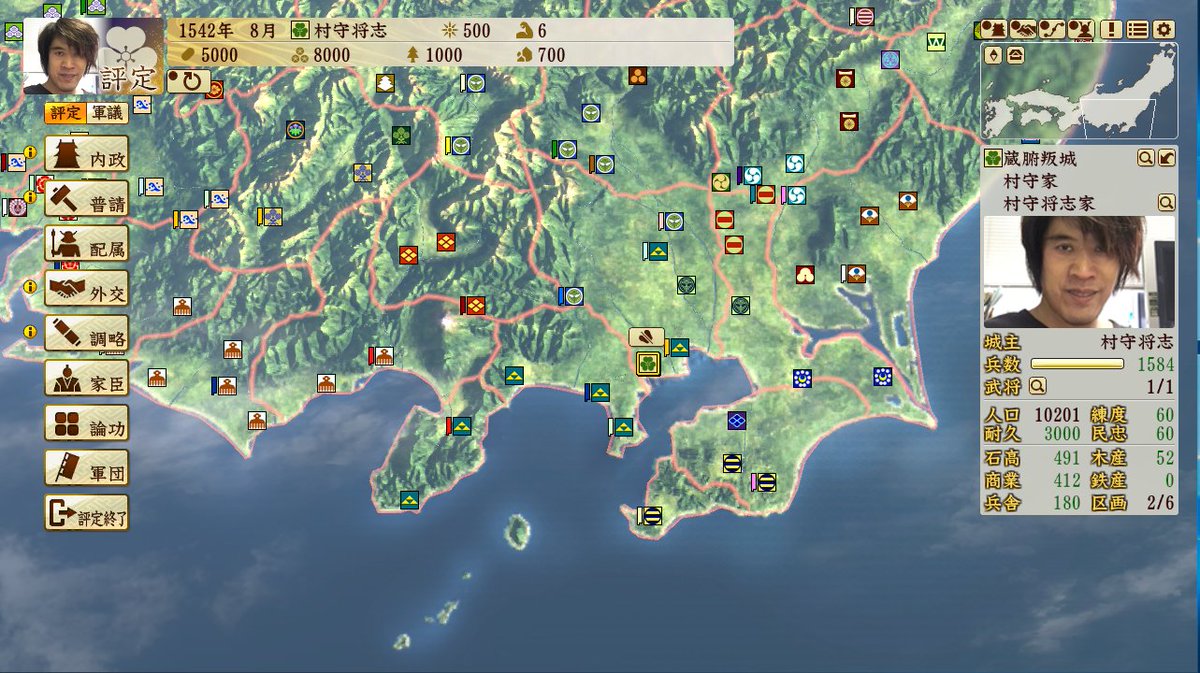Click the circular arrow cycle button under top bar
The width and height of the screenshot is (1200, 673).
pyautogui.click(x=187, y=81)
